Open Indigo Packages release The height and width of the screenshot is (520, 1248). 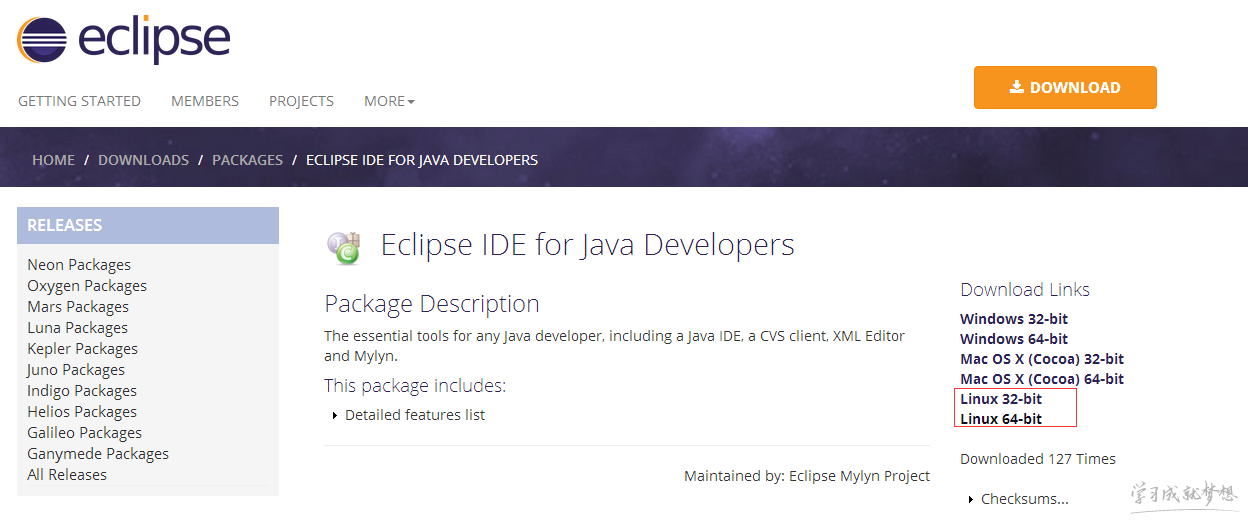pyautogui.click(x=82, y=391)
